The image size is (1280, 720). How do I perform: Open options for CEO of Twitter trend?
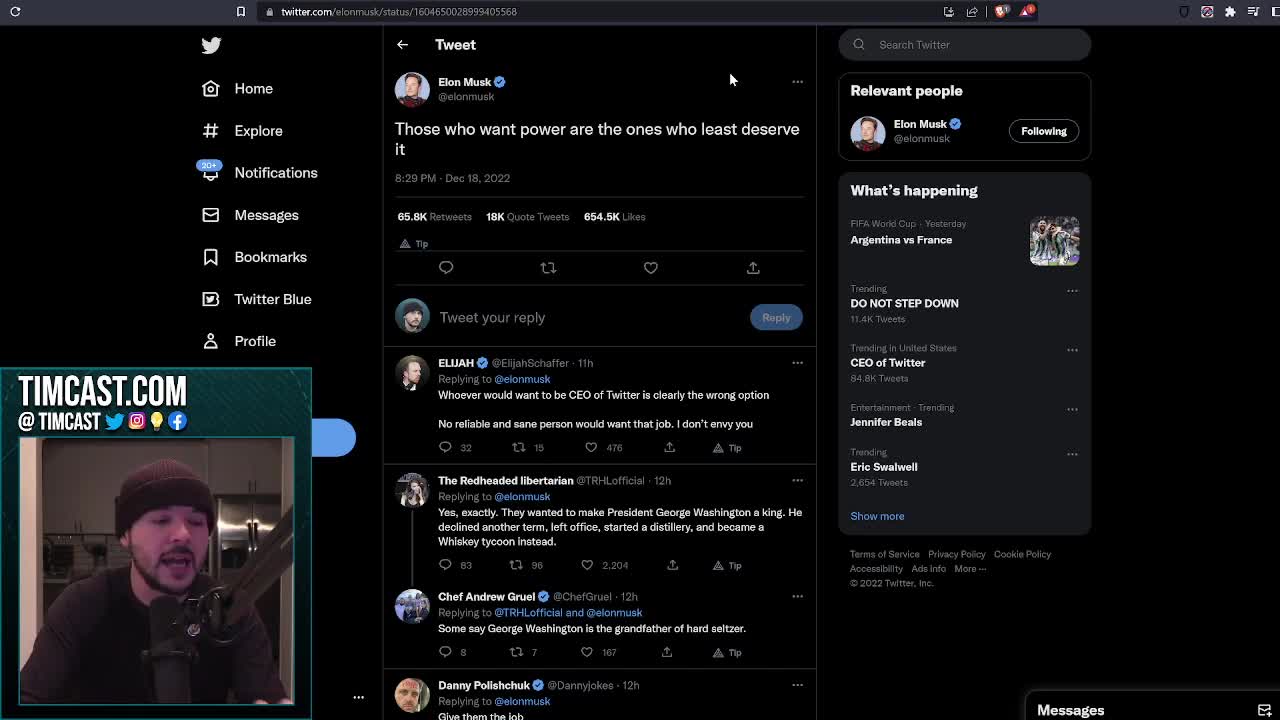1072,350
